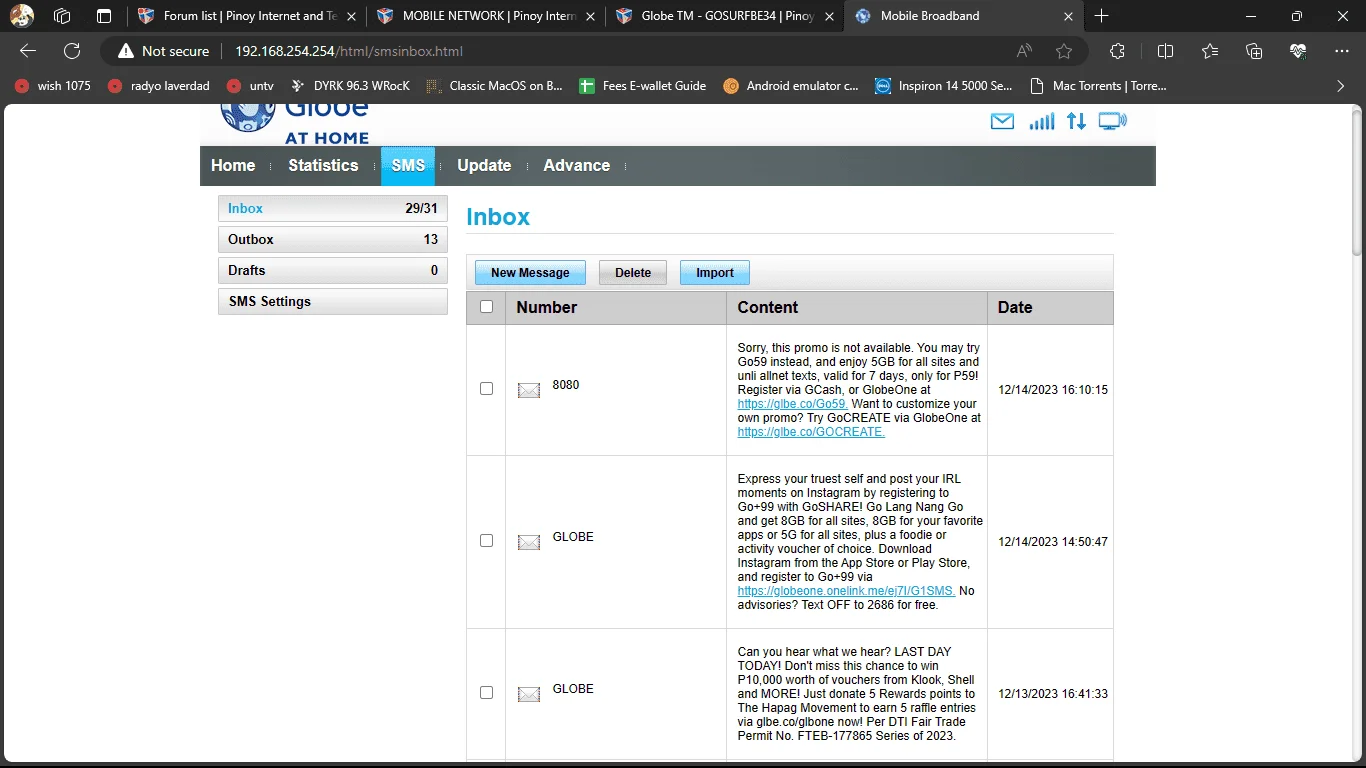
Task: Open the new-message envelope status icon
Action: [1002, 122]
